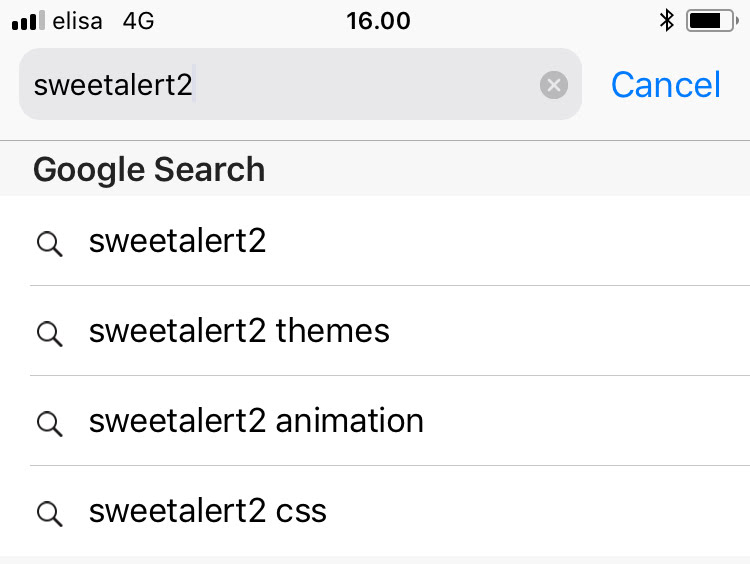Clear the search text with the X icon
750x564 pixels.
point(554,85)
